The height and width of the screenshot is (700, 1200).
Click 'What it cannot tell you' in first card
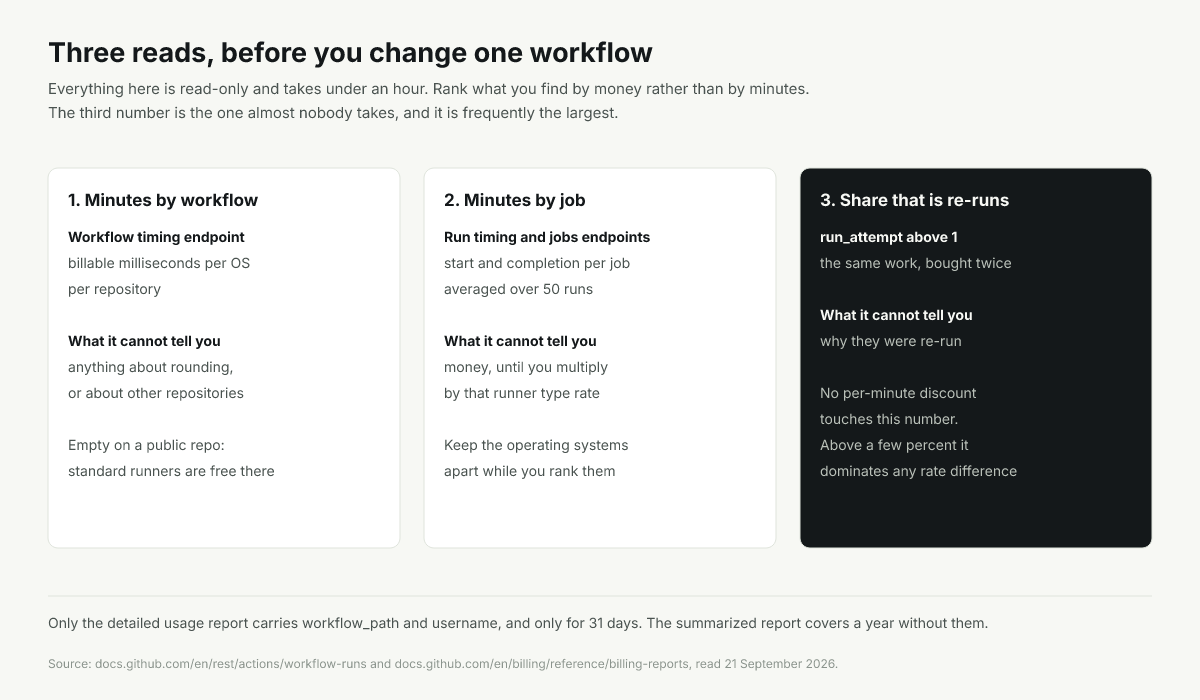click(144, 341)
